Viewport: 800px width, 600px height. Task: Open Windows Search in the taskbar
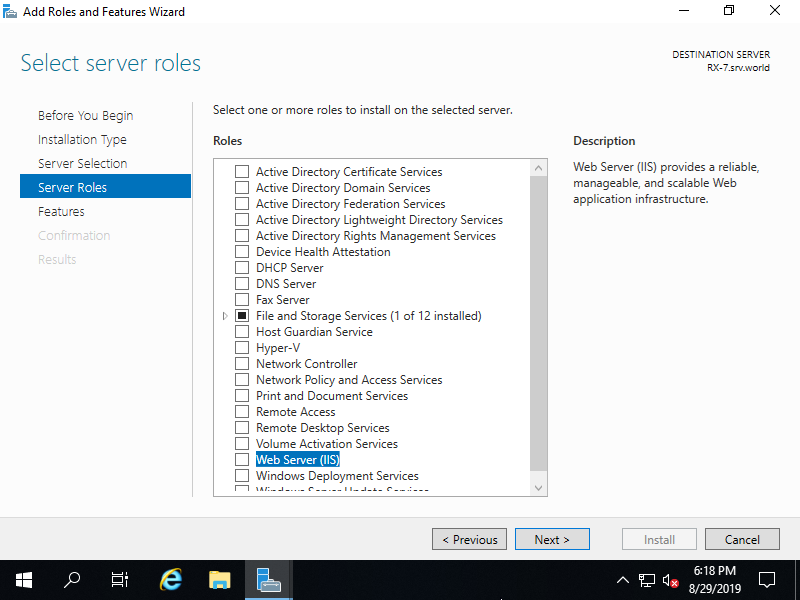point(71,580)
